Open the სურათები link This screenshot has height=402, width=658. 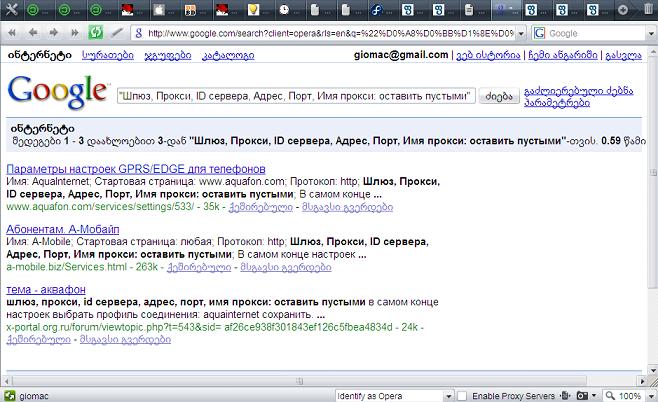pyautogui.click(x=108, y=55)
